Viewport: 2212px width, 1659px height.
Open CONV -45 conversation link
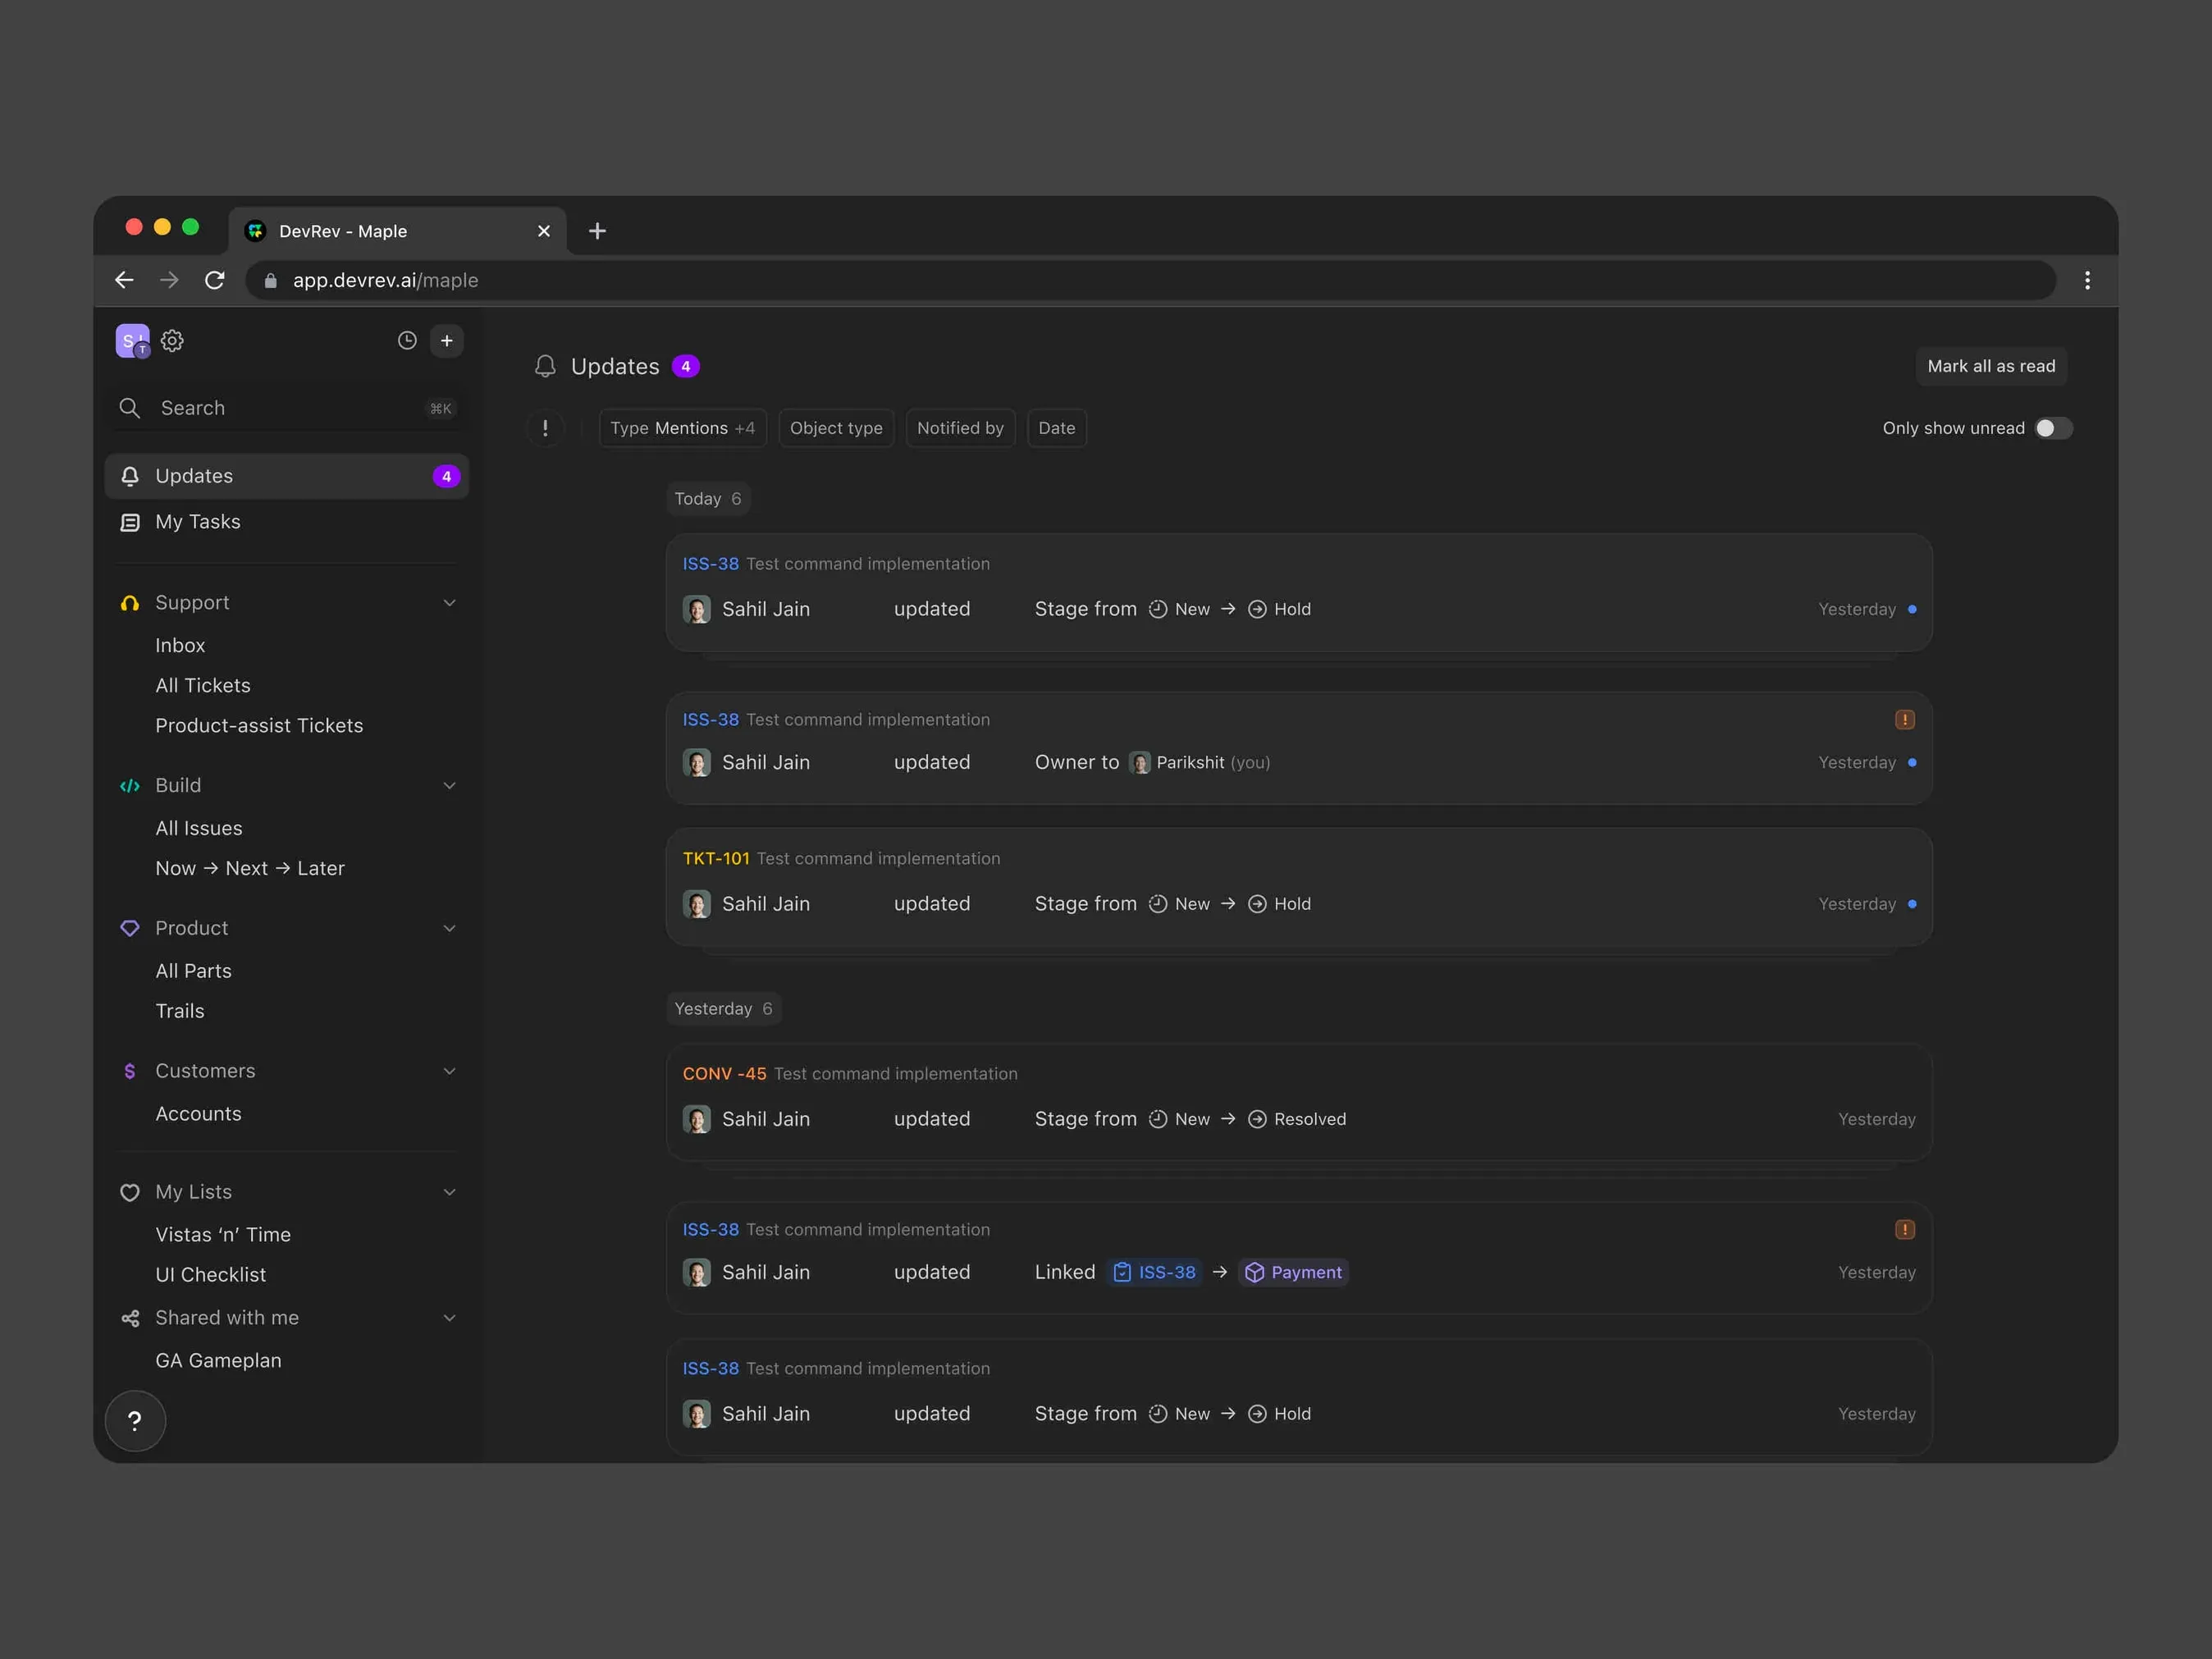click(x=725, y=1074)
